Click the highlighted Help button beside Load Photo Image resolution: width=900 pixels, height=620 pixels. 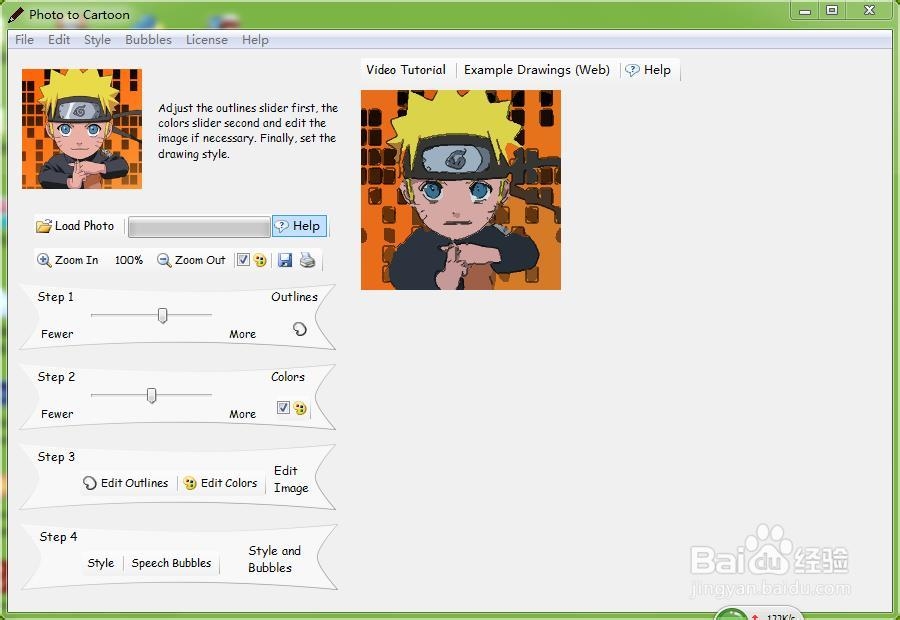pos(299,226)
